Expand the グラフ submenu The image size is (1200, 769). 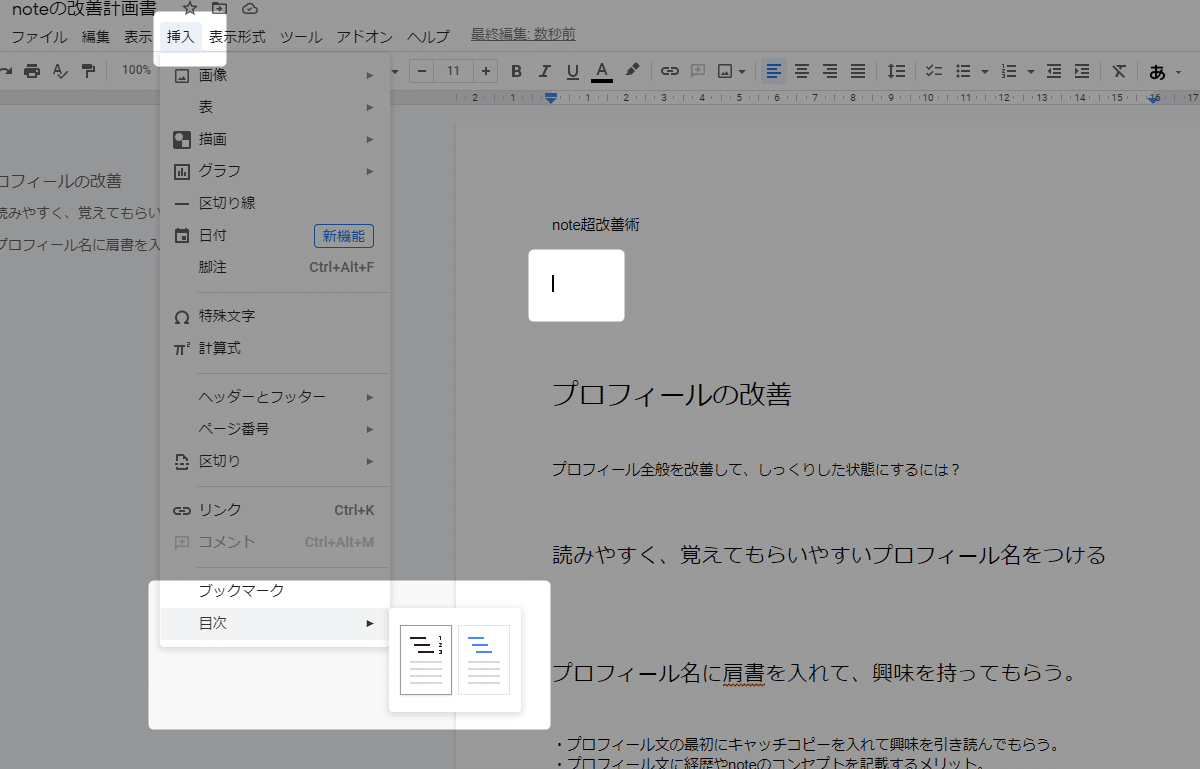[275, 171]
